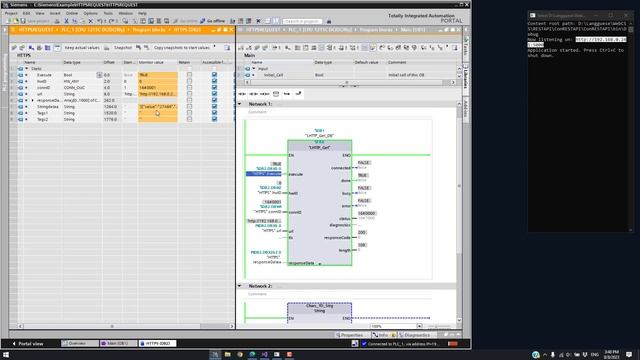Screen dimensions: 640x360
Task: Uncheck Accessible checkbox for Execute row
Action: (214, 75)
